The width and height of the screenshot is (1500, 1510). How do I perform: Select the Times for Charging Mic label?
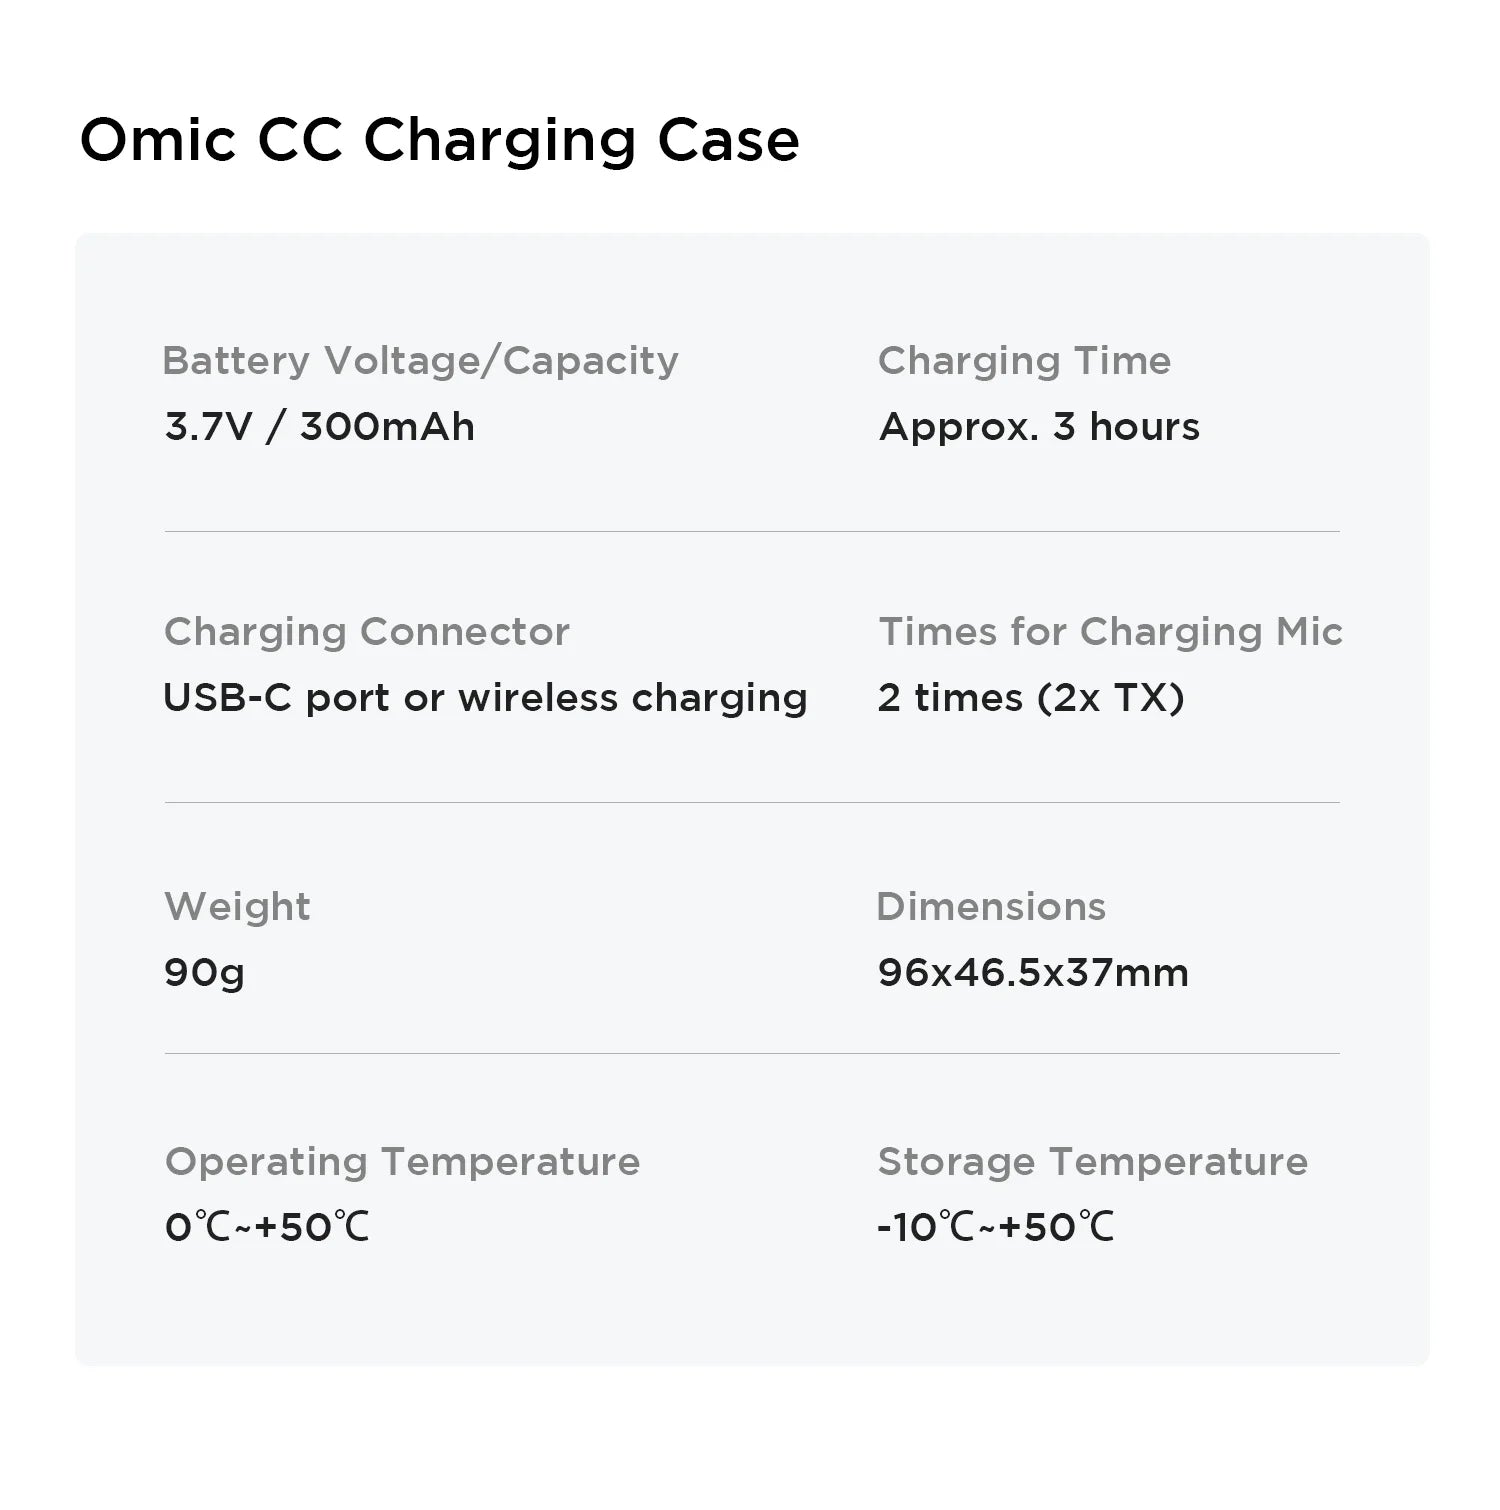pyautogui.click(x=1110, y=632)
